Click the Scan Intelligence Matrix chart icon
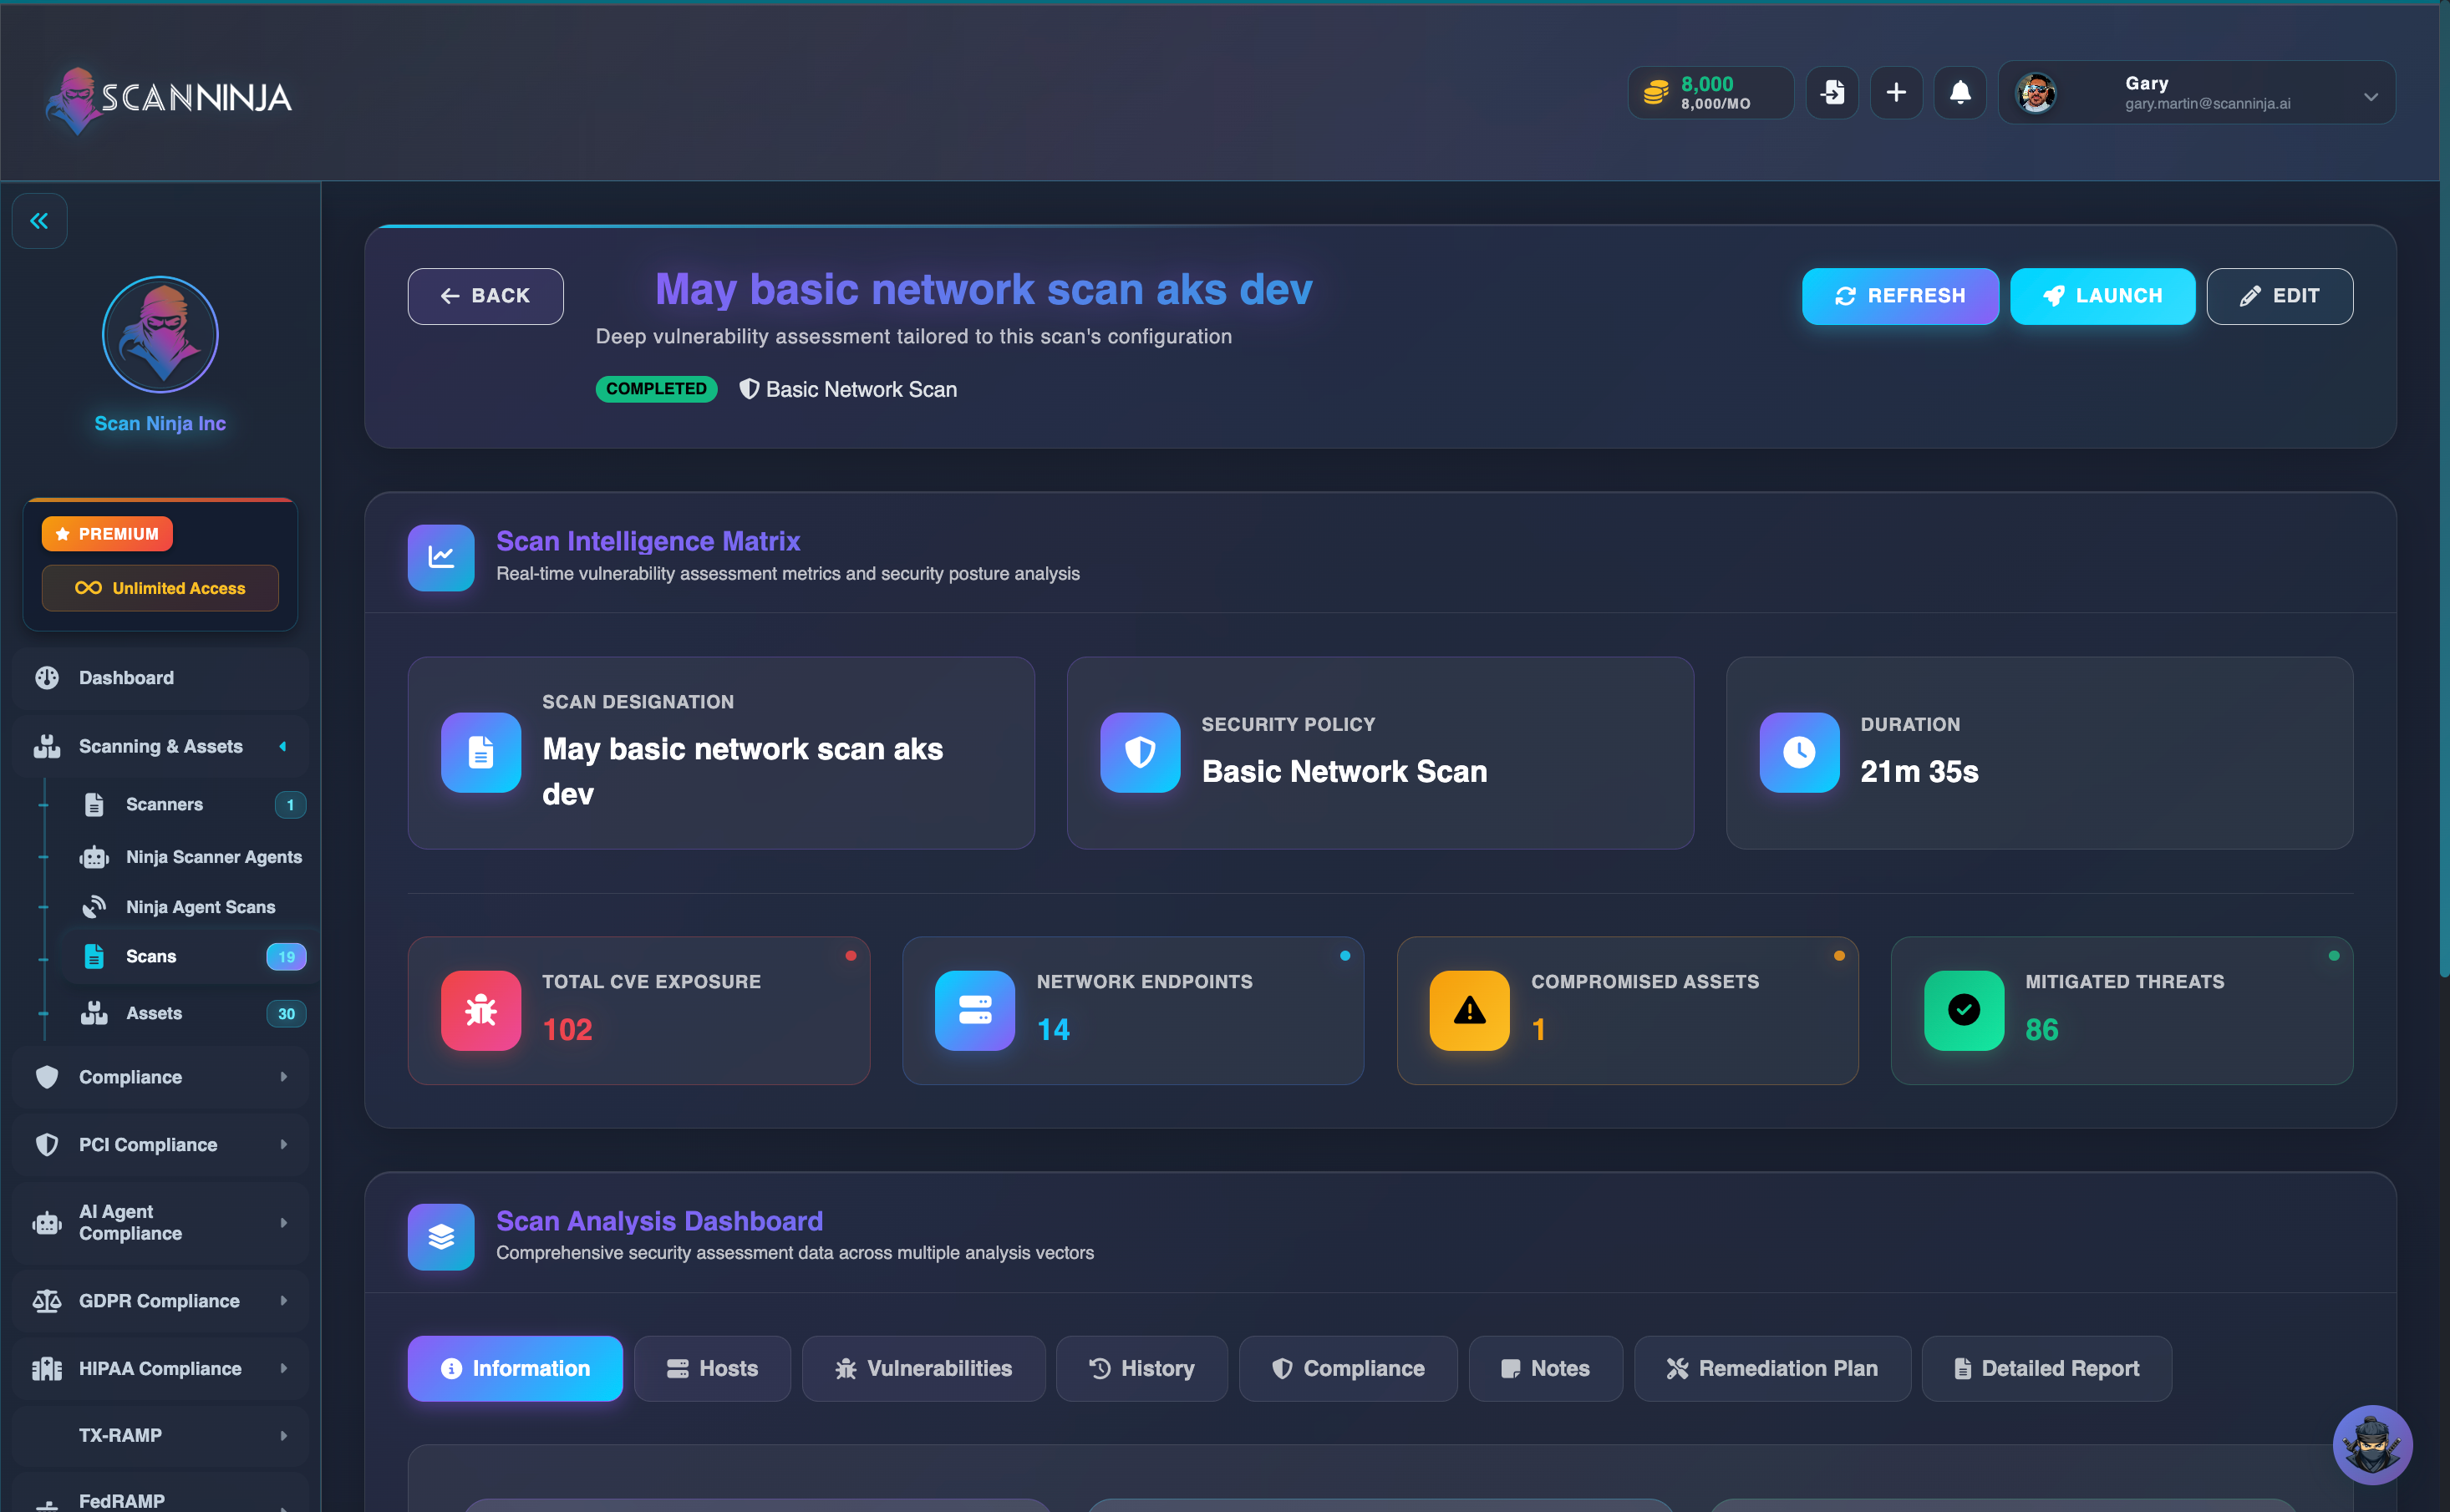The width and height of the screenshot is (2450, 1512). pos(441,557)
